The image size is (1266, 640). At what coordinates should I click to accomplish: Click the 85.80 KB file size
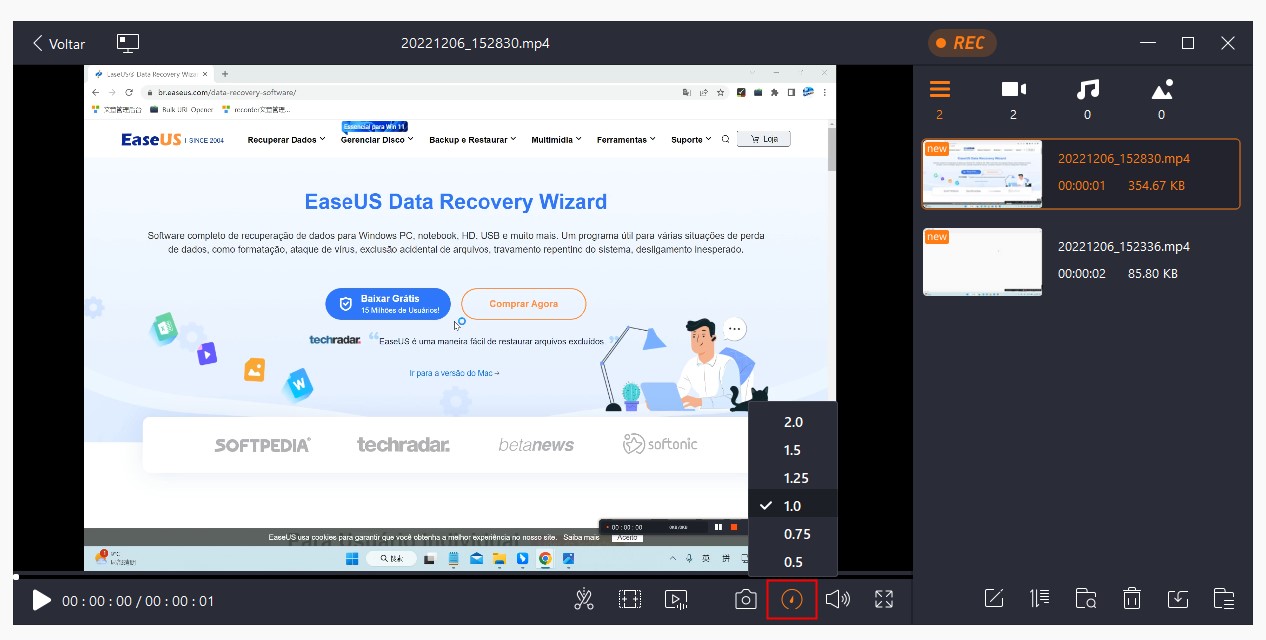(x=1153, y=274)
